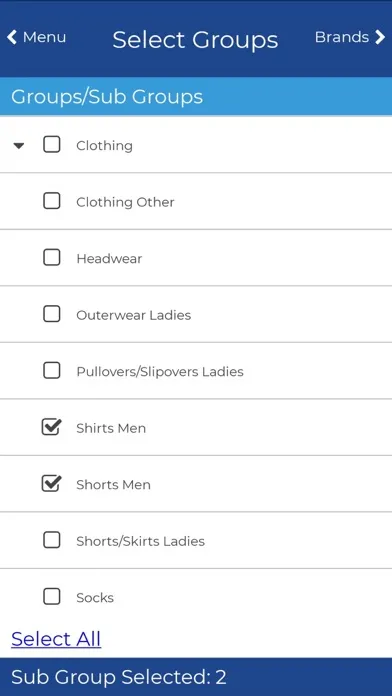Check the Headwear checkbox
Viewport: 392px width, 696px height.
tap(51, 257)
